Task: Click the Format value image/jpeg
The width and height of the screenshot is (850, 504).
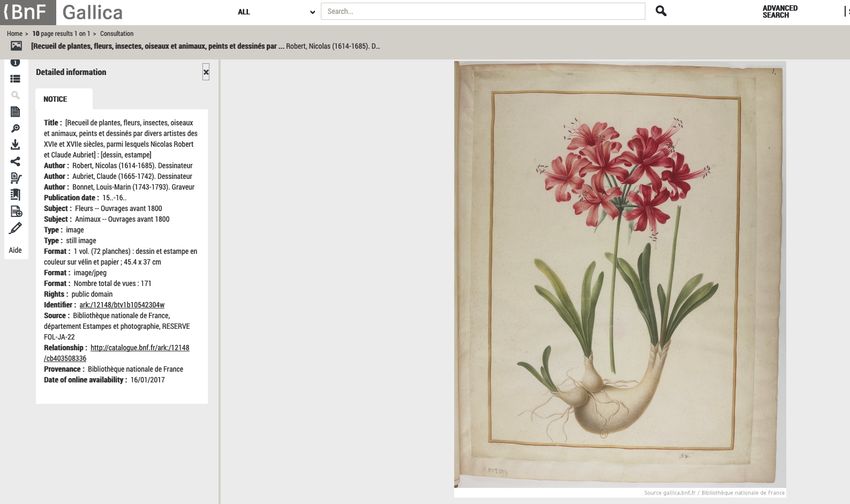Action: [90, 273]
